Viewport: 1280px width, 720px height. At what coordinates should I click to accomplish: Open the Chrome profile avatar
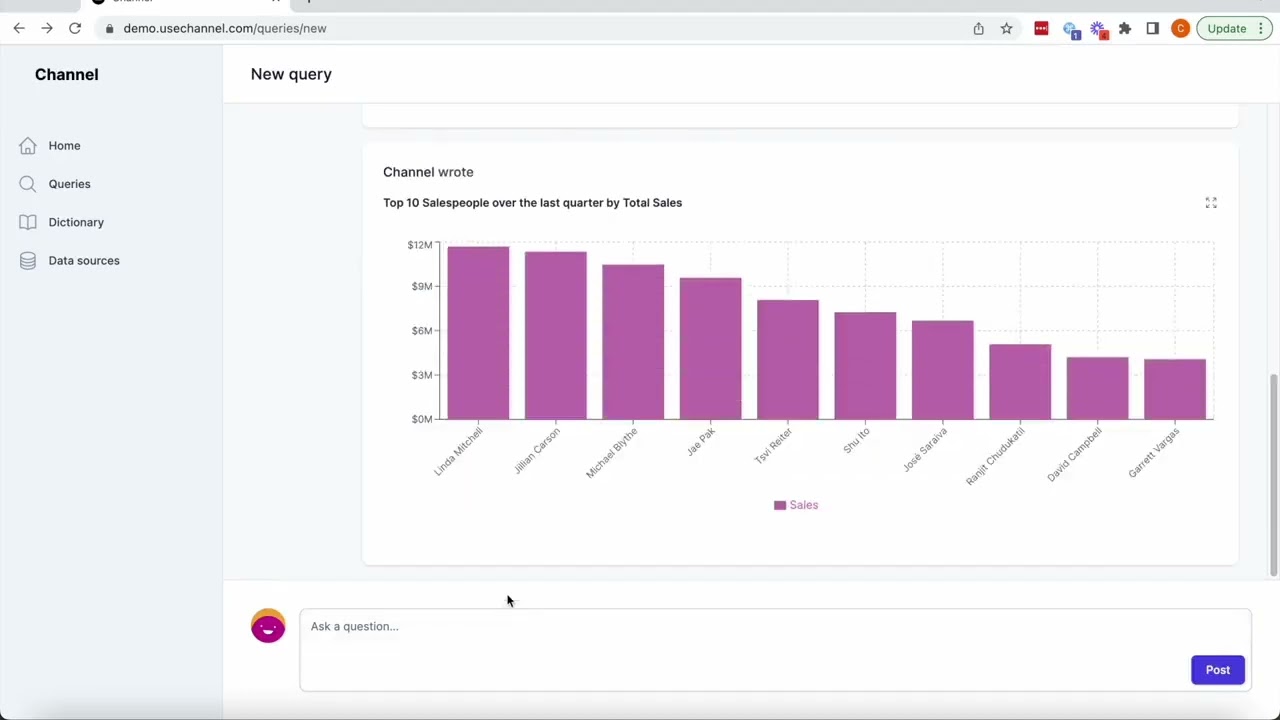[1180, 28]
